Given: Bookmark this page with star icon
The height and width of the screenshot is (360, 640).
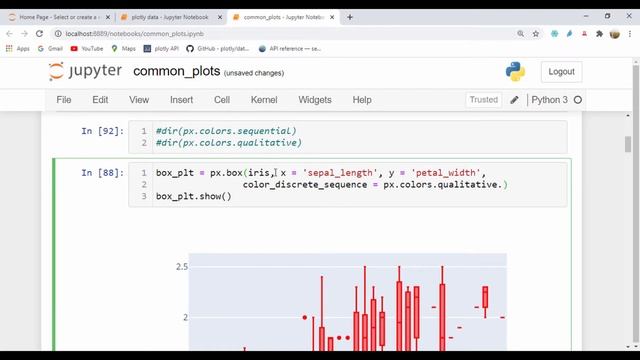Looking at the screenshot, I should click(x=536, y=34).
